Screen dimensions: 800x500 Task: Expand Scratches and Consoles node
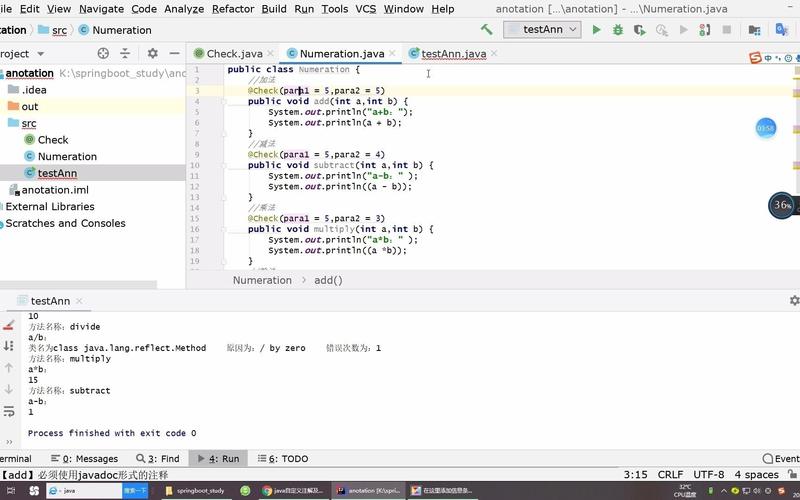(x=65, y=223)
